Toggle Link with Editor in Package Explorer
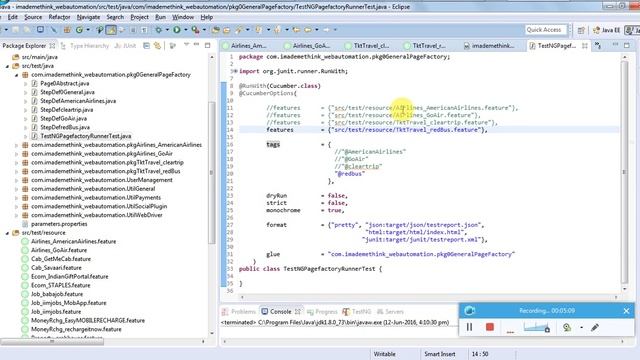 157,46
